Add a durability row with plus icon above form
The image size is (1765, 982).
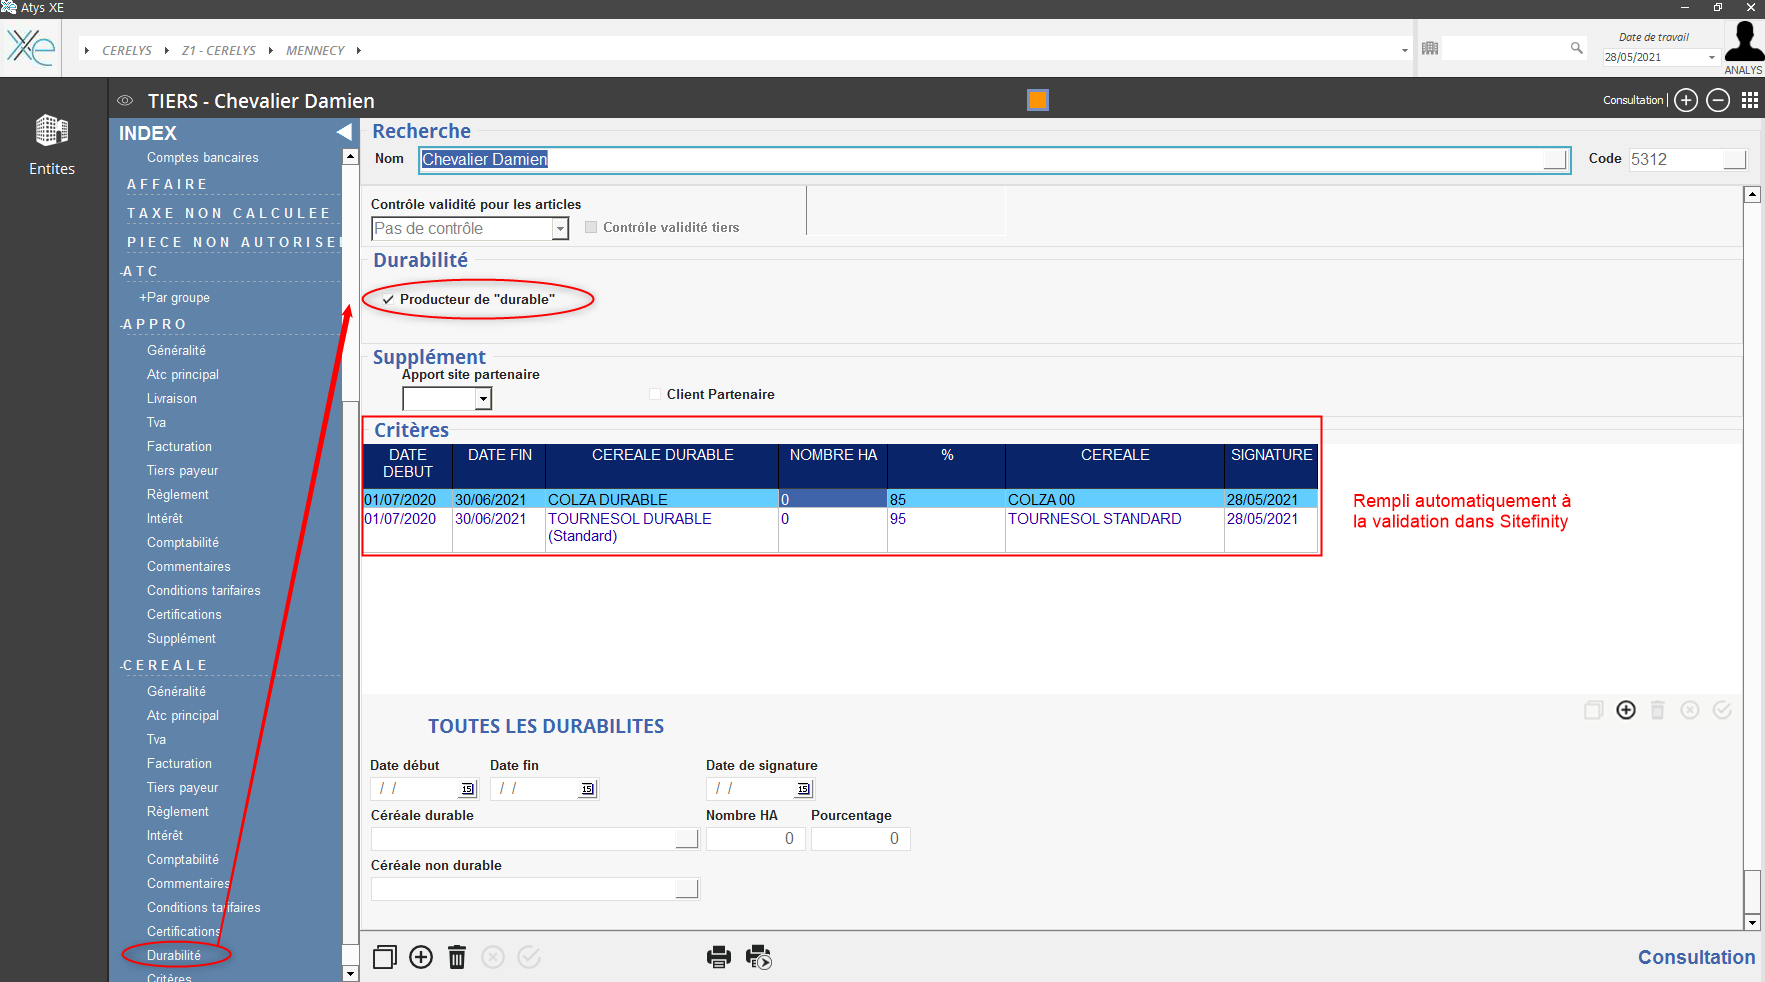pyautogui.click(x=1626, y=710)
